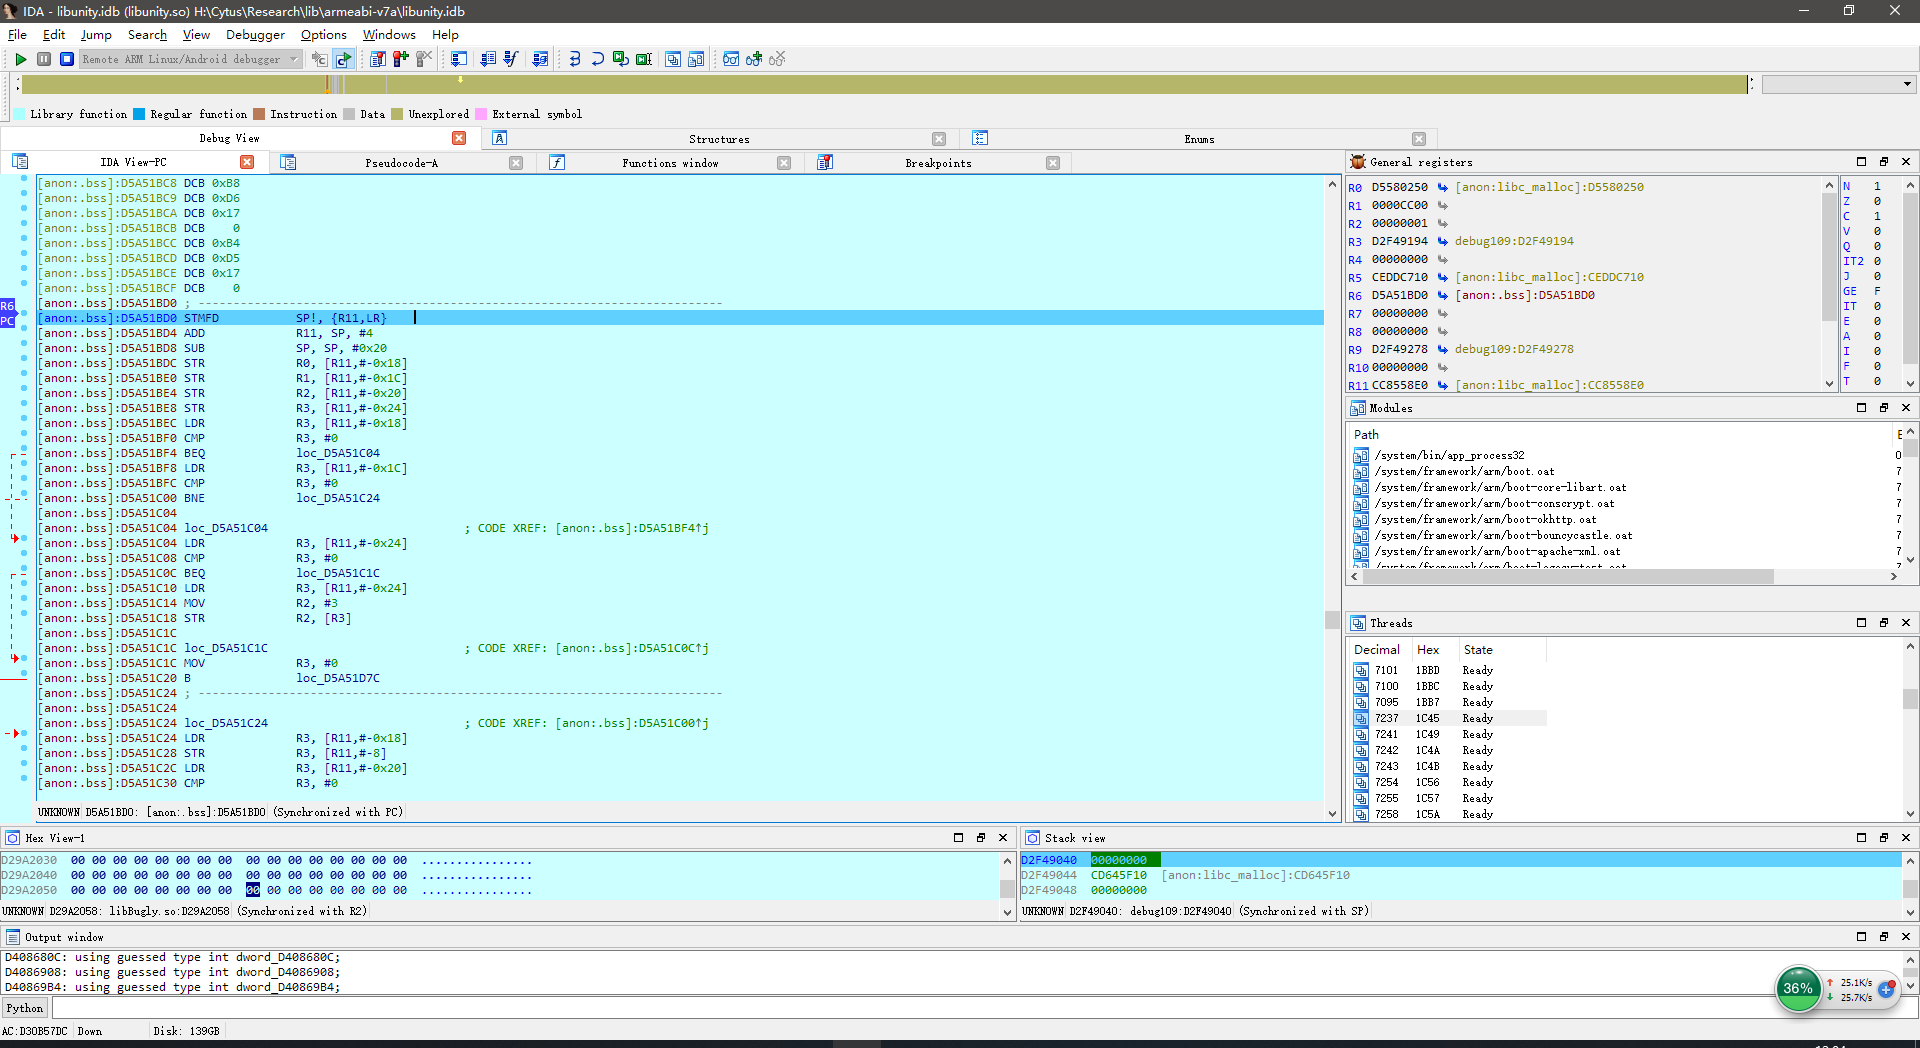
Task: Click the Terminate process stop icon
Action: pyautogui.click(x=67, y=59)
